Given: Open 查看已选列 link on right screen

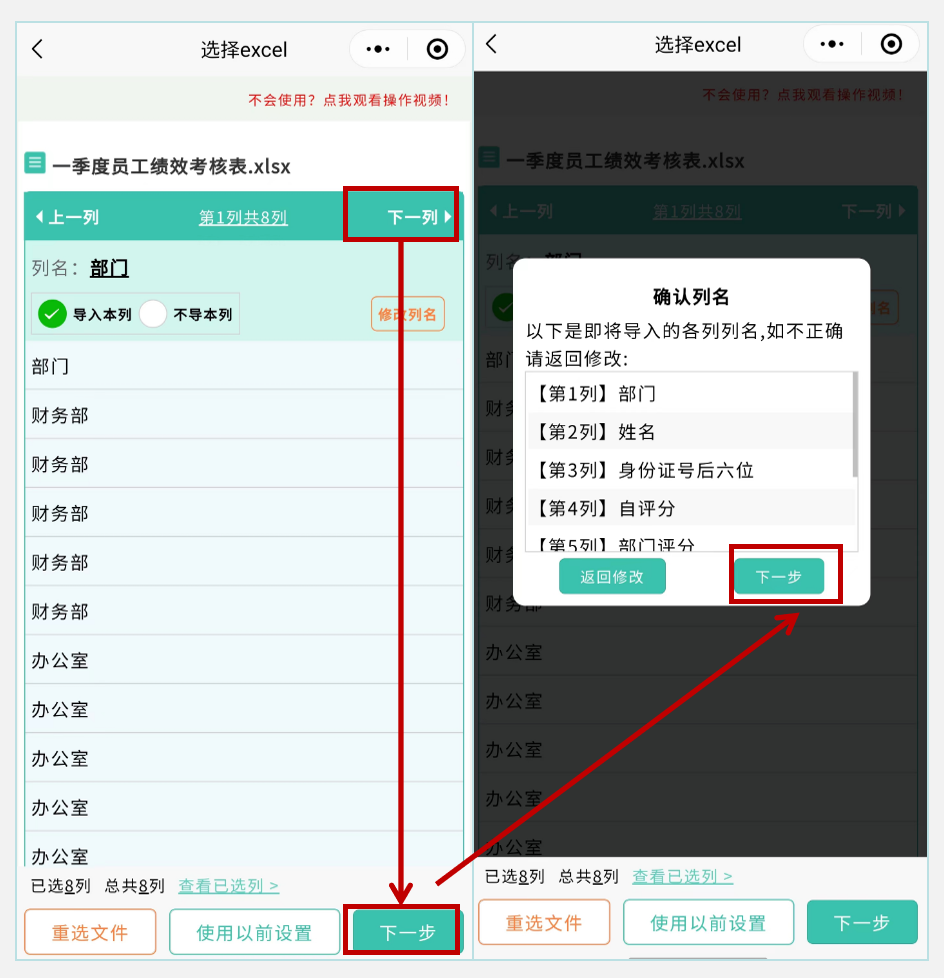Looking at the screenshot, I should pos(683,876).
